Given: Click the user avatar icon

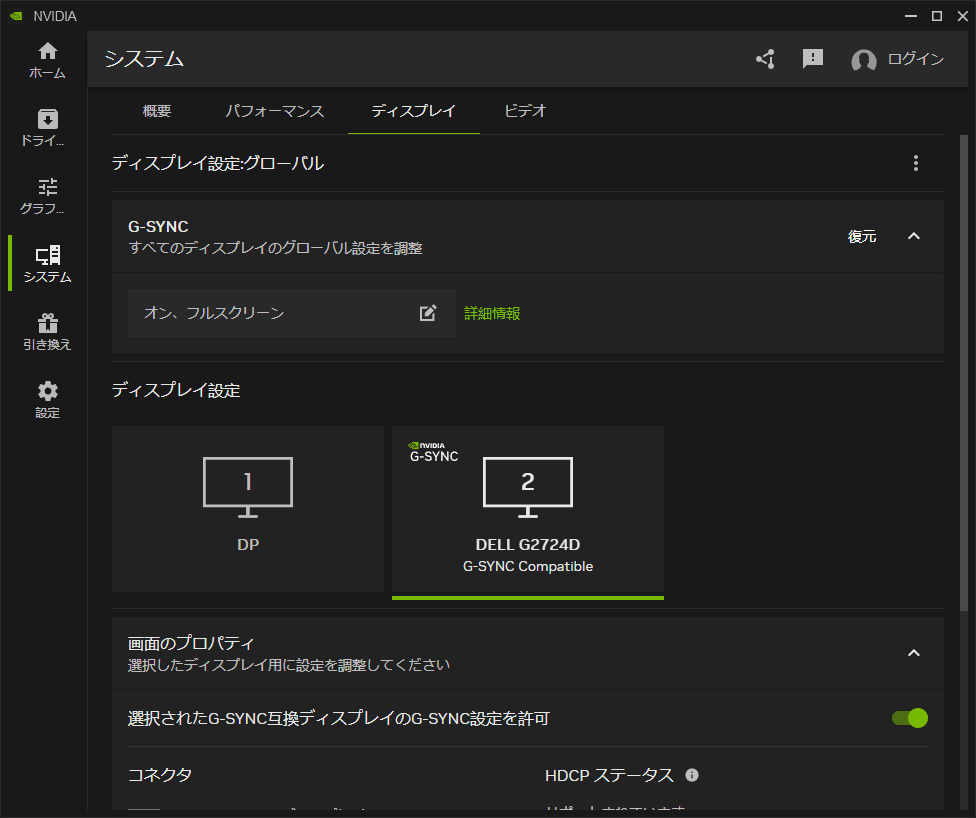Looking at the screenshot, I should coord(864,60).
